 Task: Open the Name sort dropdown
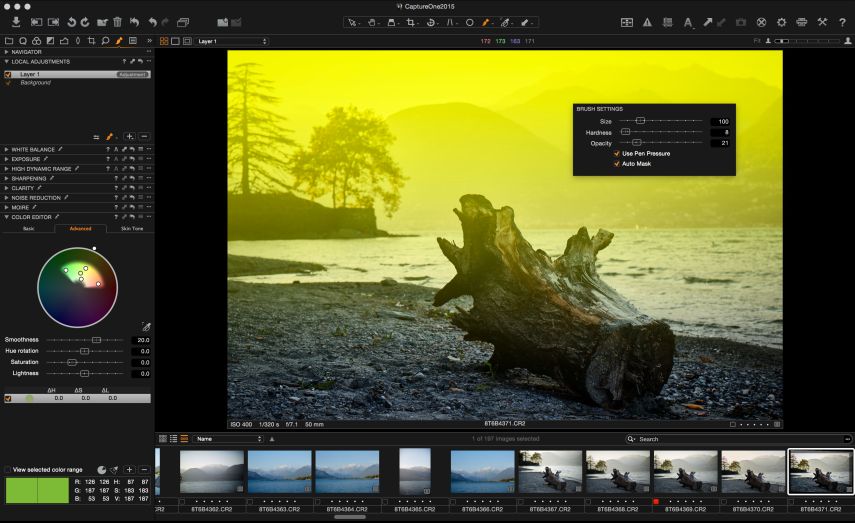pos(228,439)
